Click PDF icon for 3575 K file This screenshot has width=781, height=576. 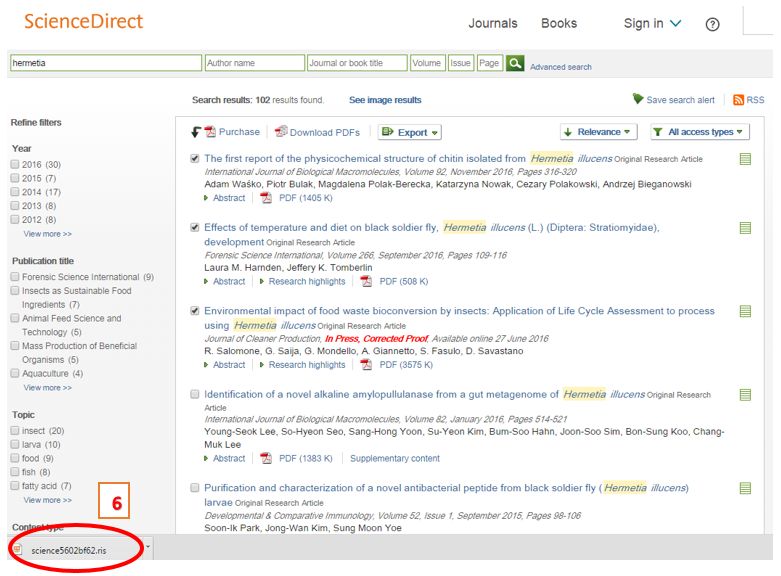pyautogui.click(x=366, y=365)
